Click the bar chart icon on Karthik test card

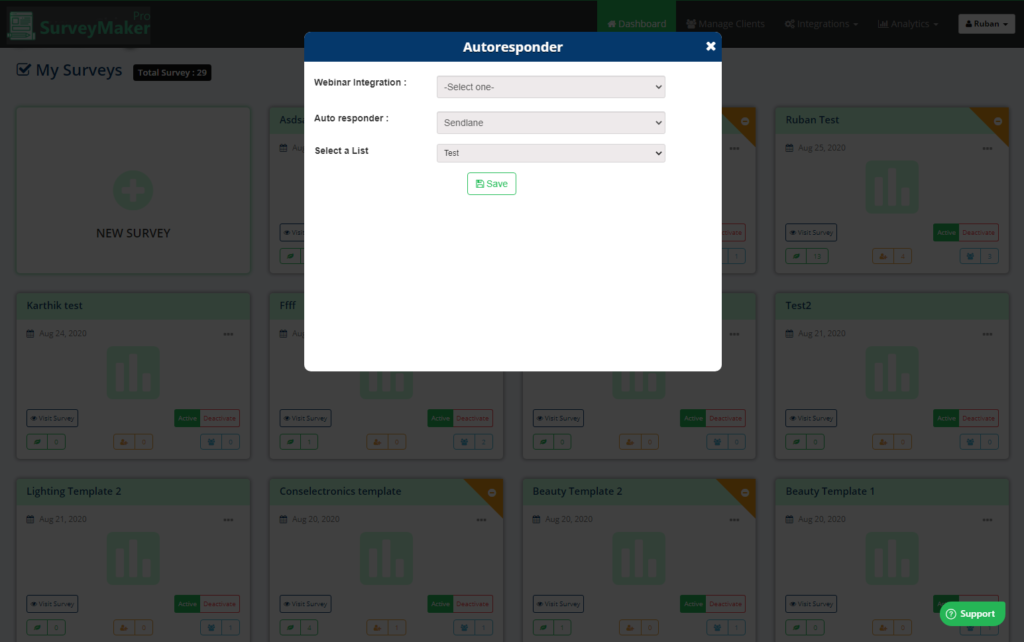point(133,372)
